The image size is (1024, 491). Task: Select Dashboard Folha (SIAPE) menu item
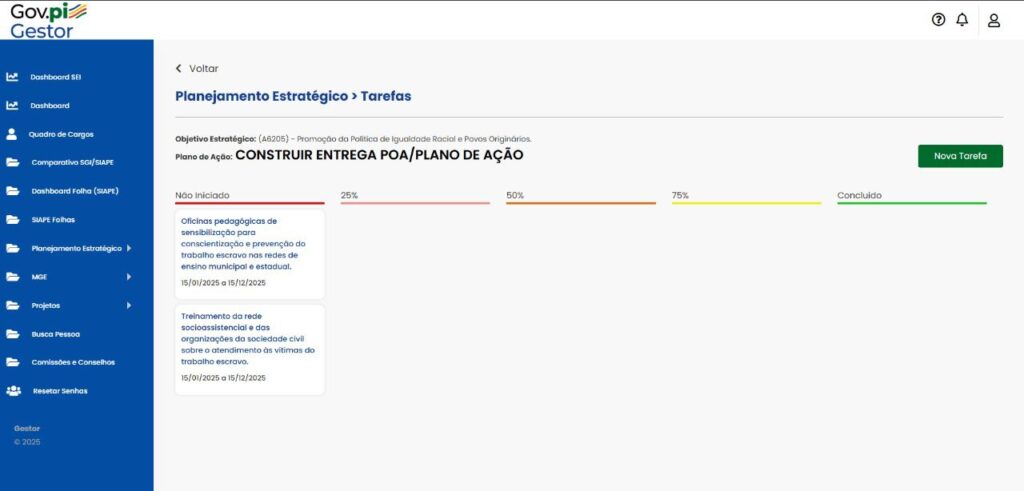75,191
